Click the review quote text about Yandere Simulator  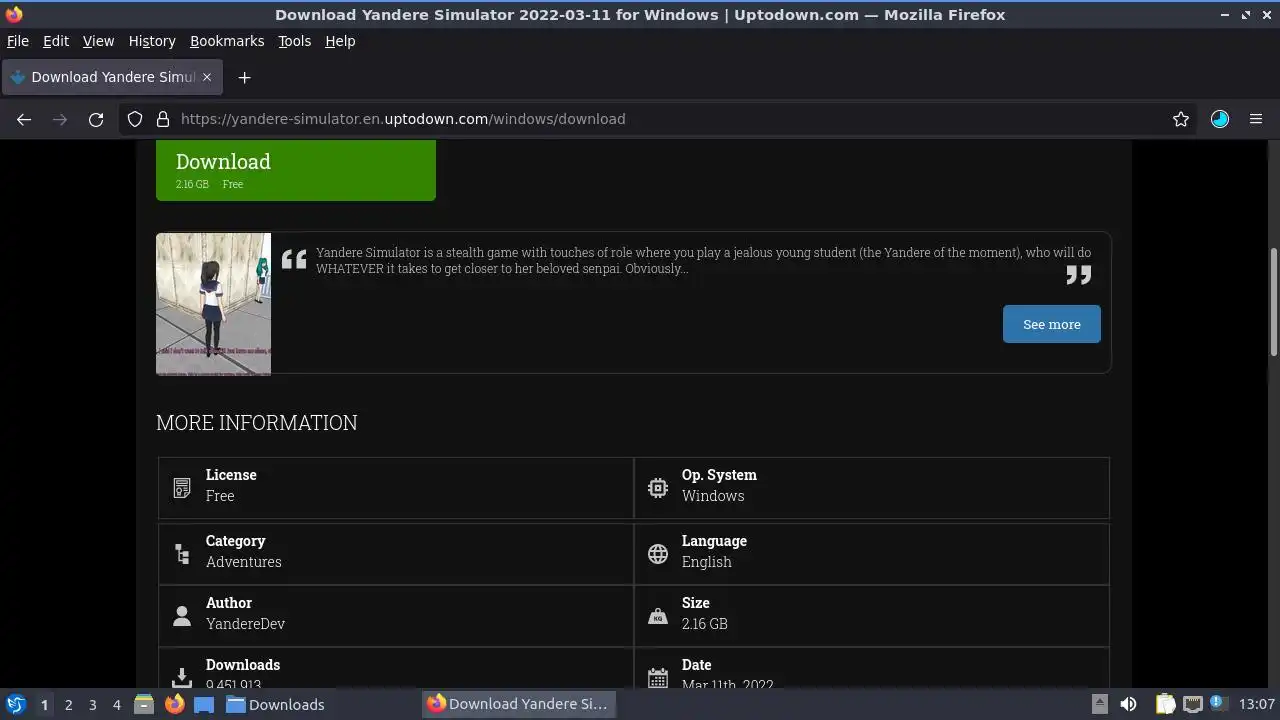703,260
